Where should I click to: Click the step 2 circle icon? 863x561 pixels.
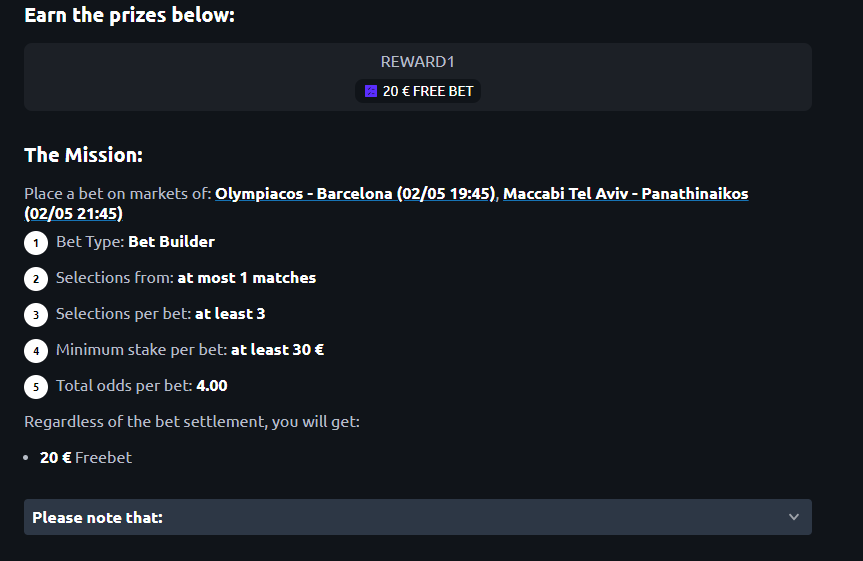[36, 279]
